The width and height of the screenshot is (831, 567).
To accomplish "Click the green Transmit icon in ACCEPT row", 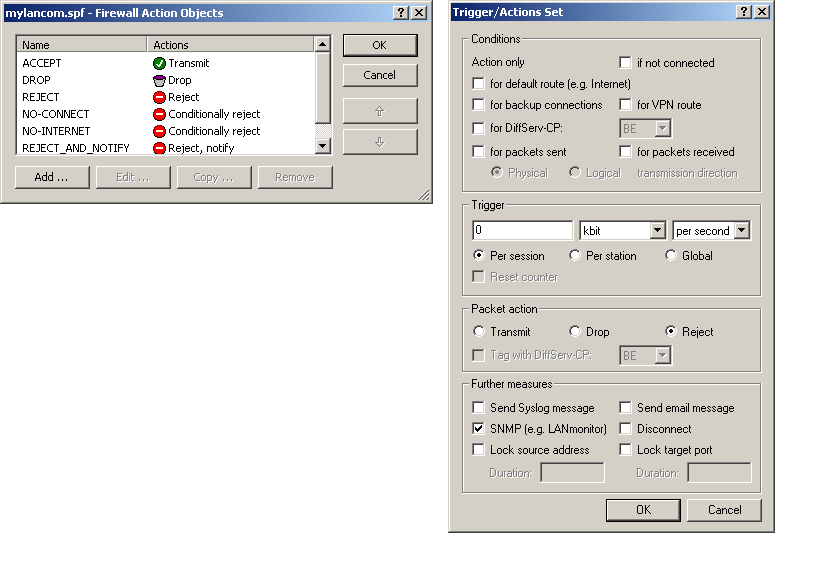I will (x=159, y=63).
